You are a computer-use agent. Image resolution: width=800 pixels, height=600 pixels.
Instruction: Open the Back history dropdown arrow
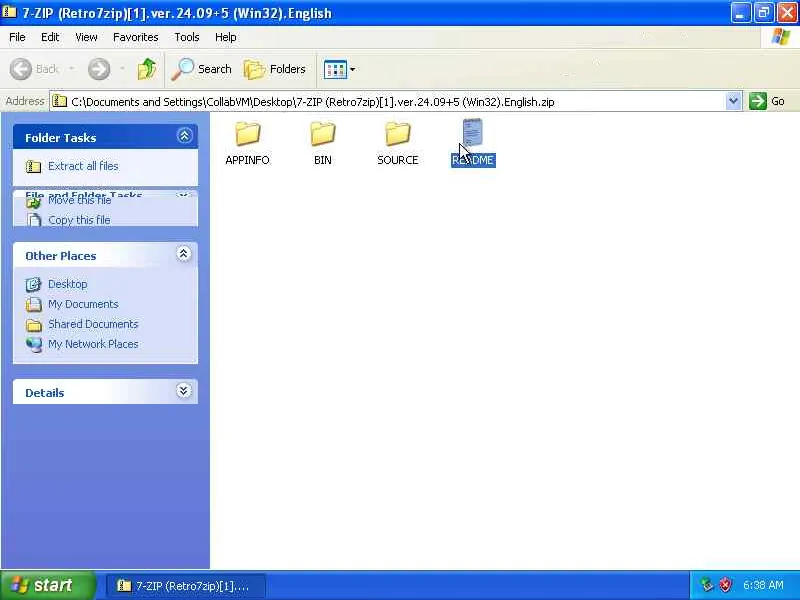click(x=71, y=68)
